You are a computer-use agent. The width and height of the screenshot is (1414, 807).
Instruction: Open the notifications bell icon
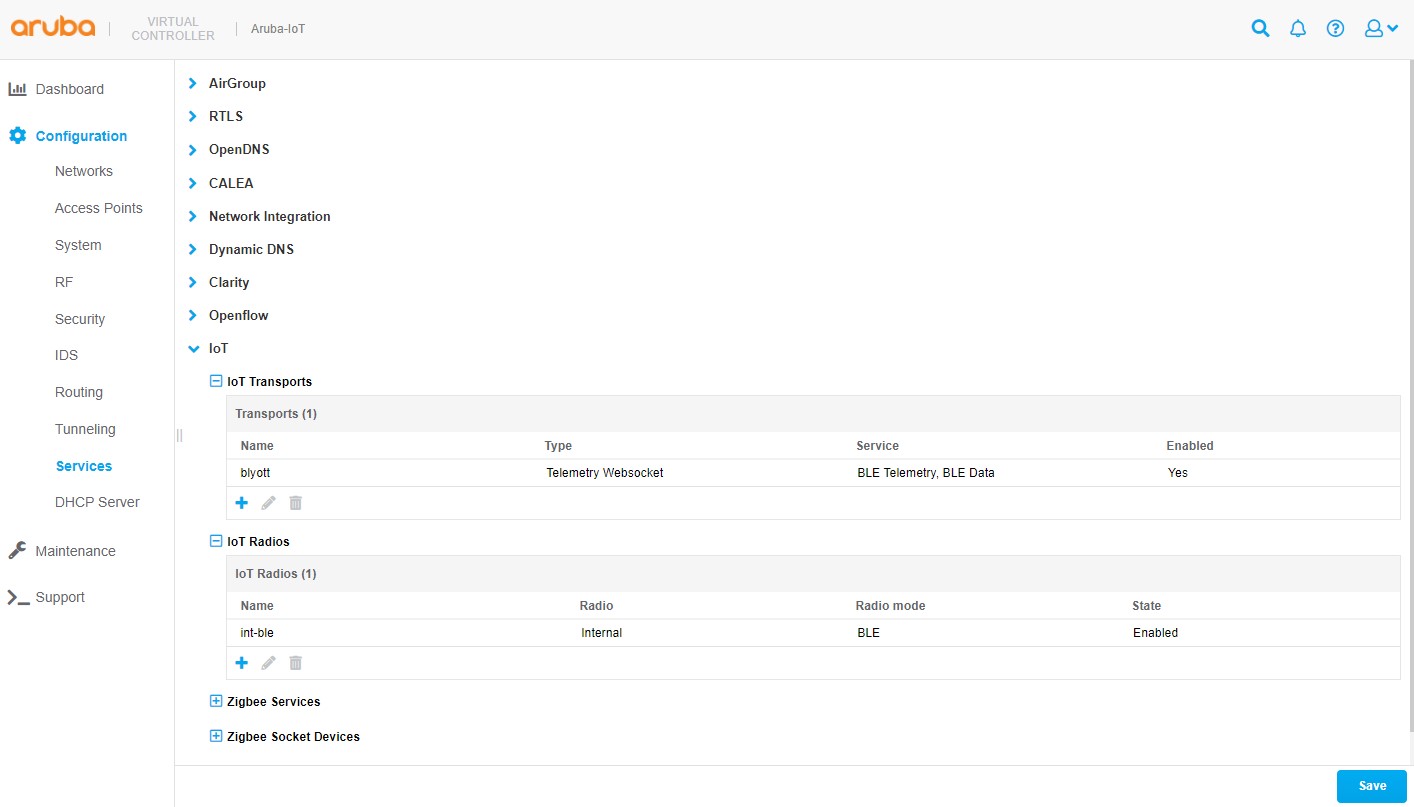[1297, 28]
